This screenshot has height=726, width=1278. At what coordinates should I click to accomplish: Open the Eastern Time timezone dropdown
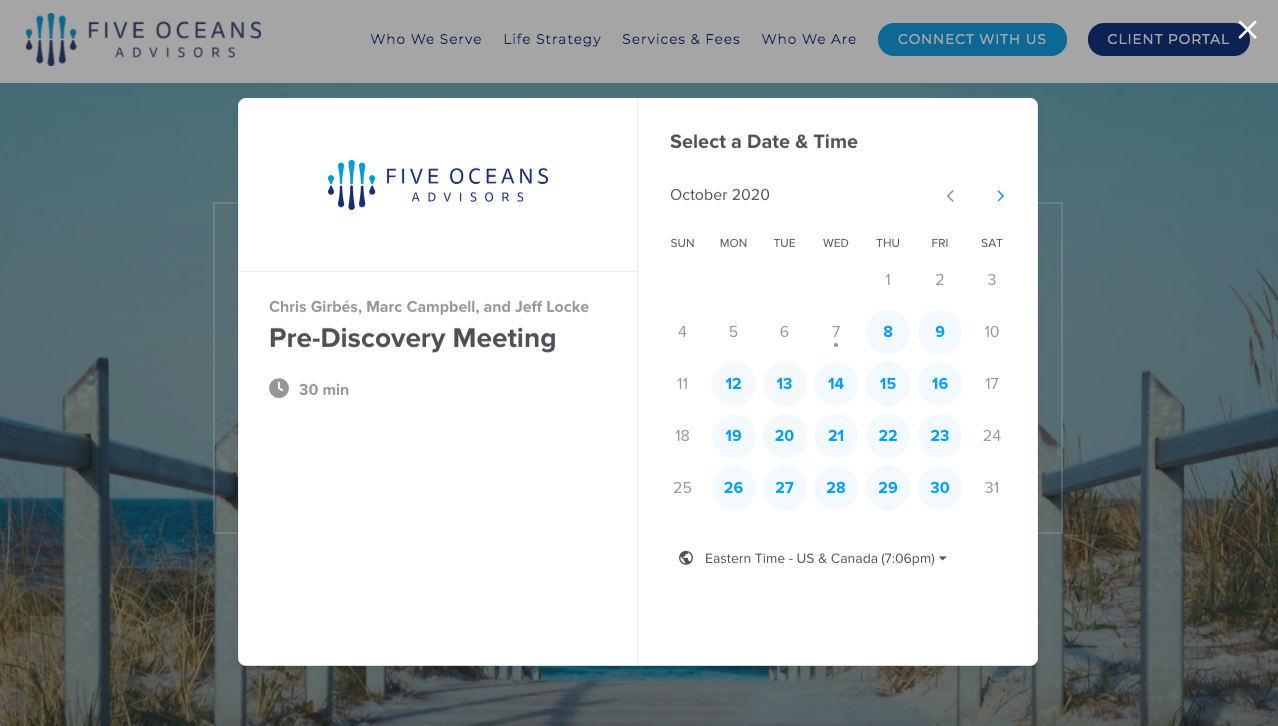click(x=822, y=558)
